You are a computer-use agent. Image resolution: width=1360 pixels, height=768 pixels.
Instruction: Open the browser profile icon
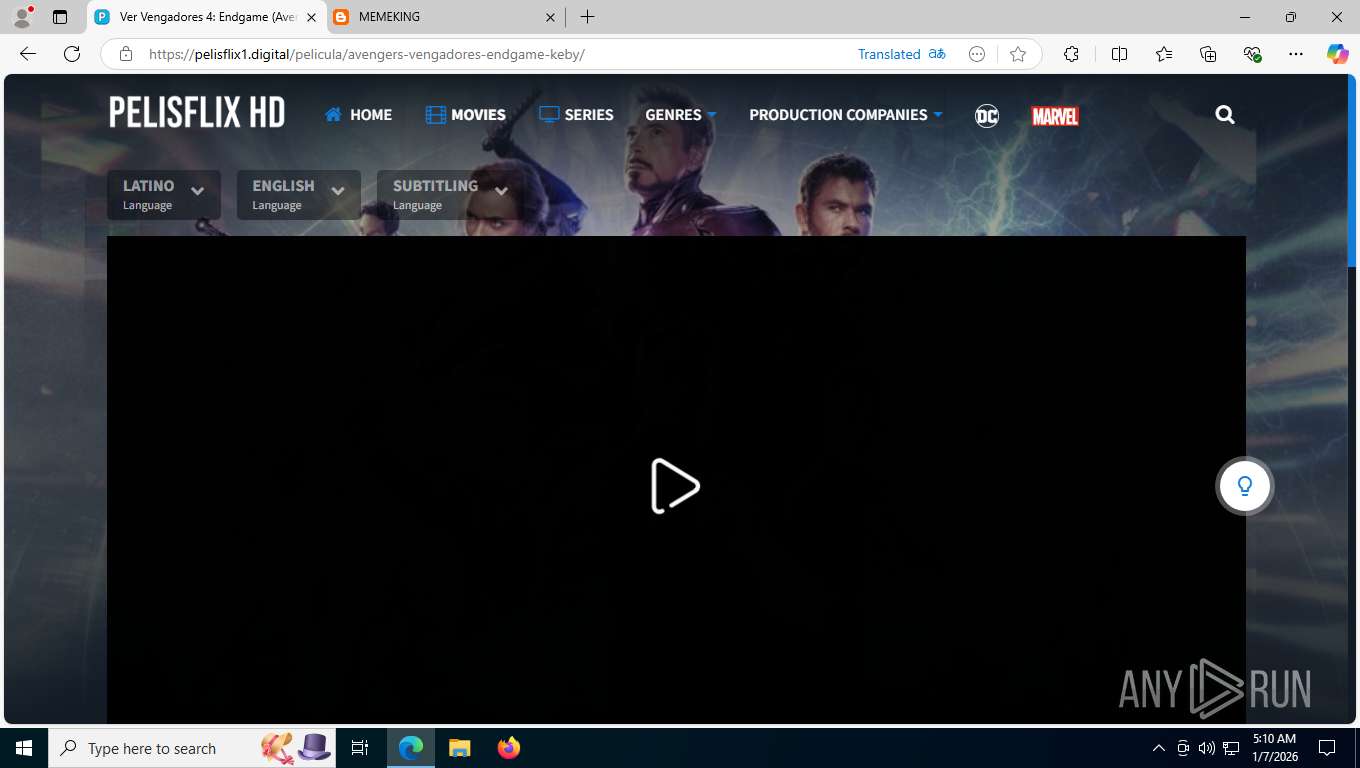(x=21, y=17)
